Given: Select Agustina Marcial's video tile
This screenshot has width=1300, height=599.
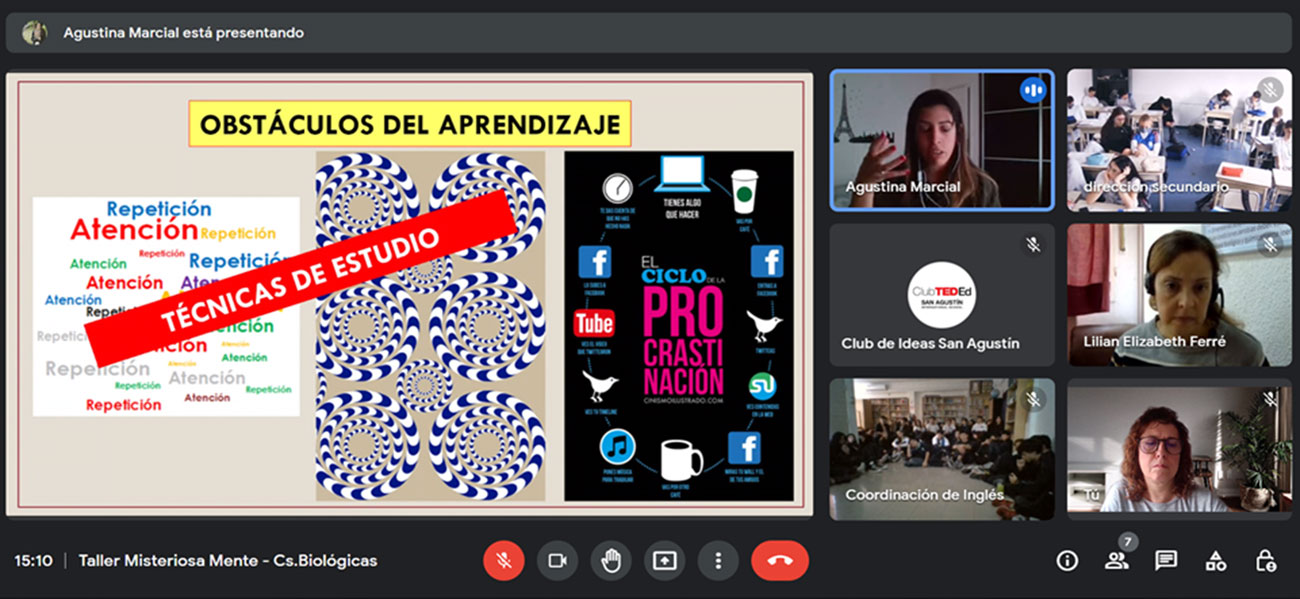Looking at the screenshot, I should tap(941, 140).
